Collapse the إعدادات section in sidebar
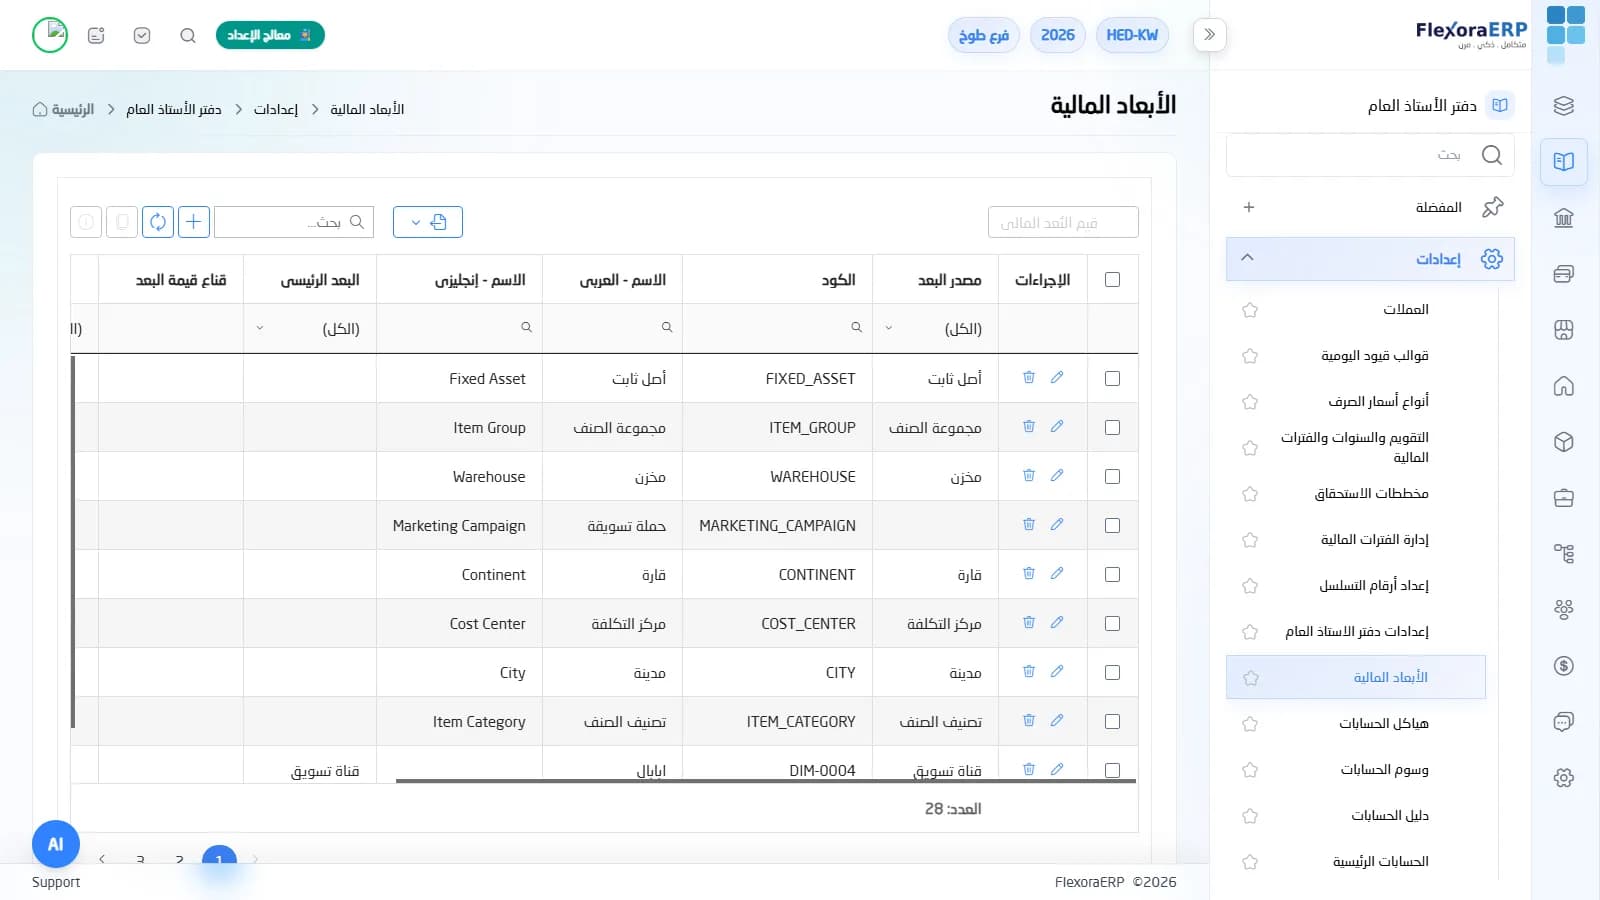 click(1247, 258)
